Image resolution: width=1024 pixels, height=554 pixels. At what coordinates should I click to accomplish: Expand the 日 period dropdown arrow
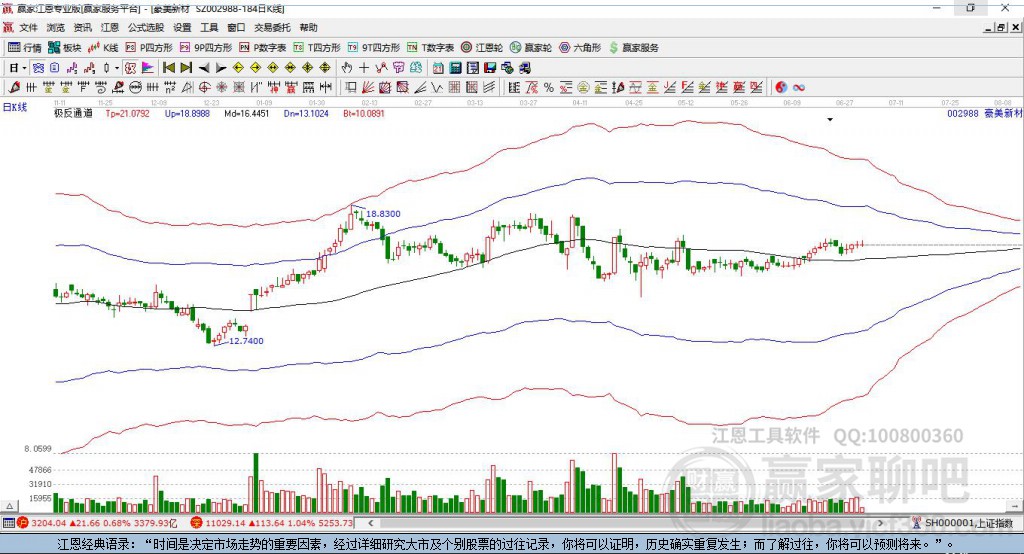pyautogui.click(x=24, y=68)
